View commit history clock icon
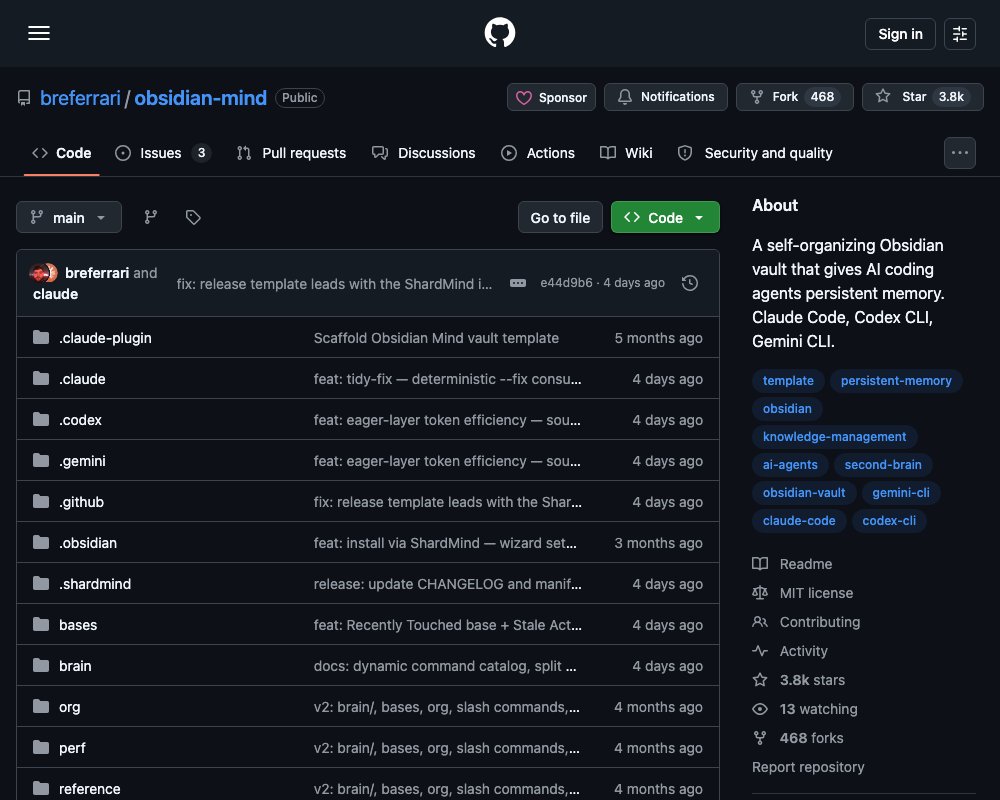 tap(690, 283)
